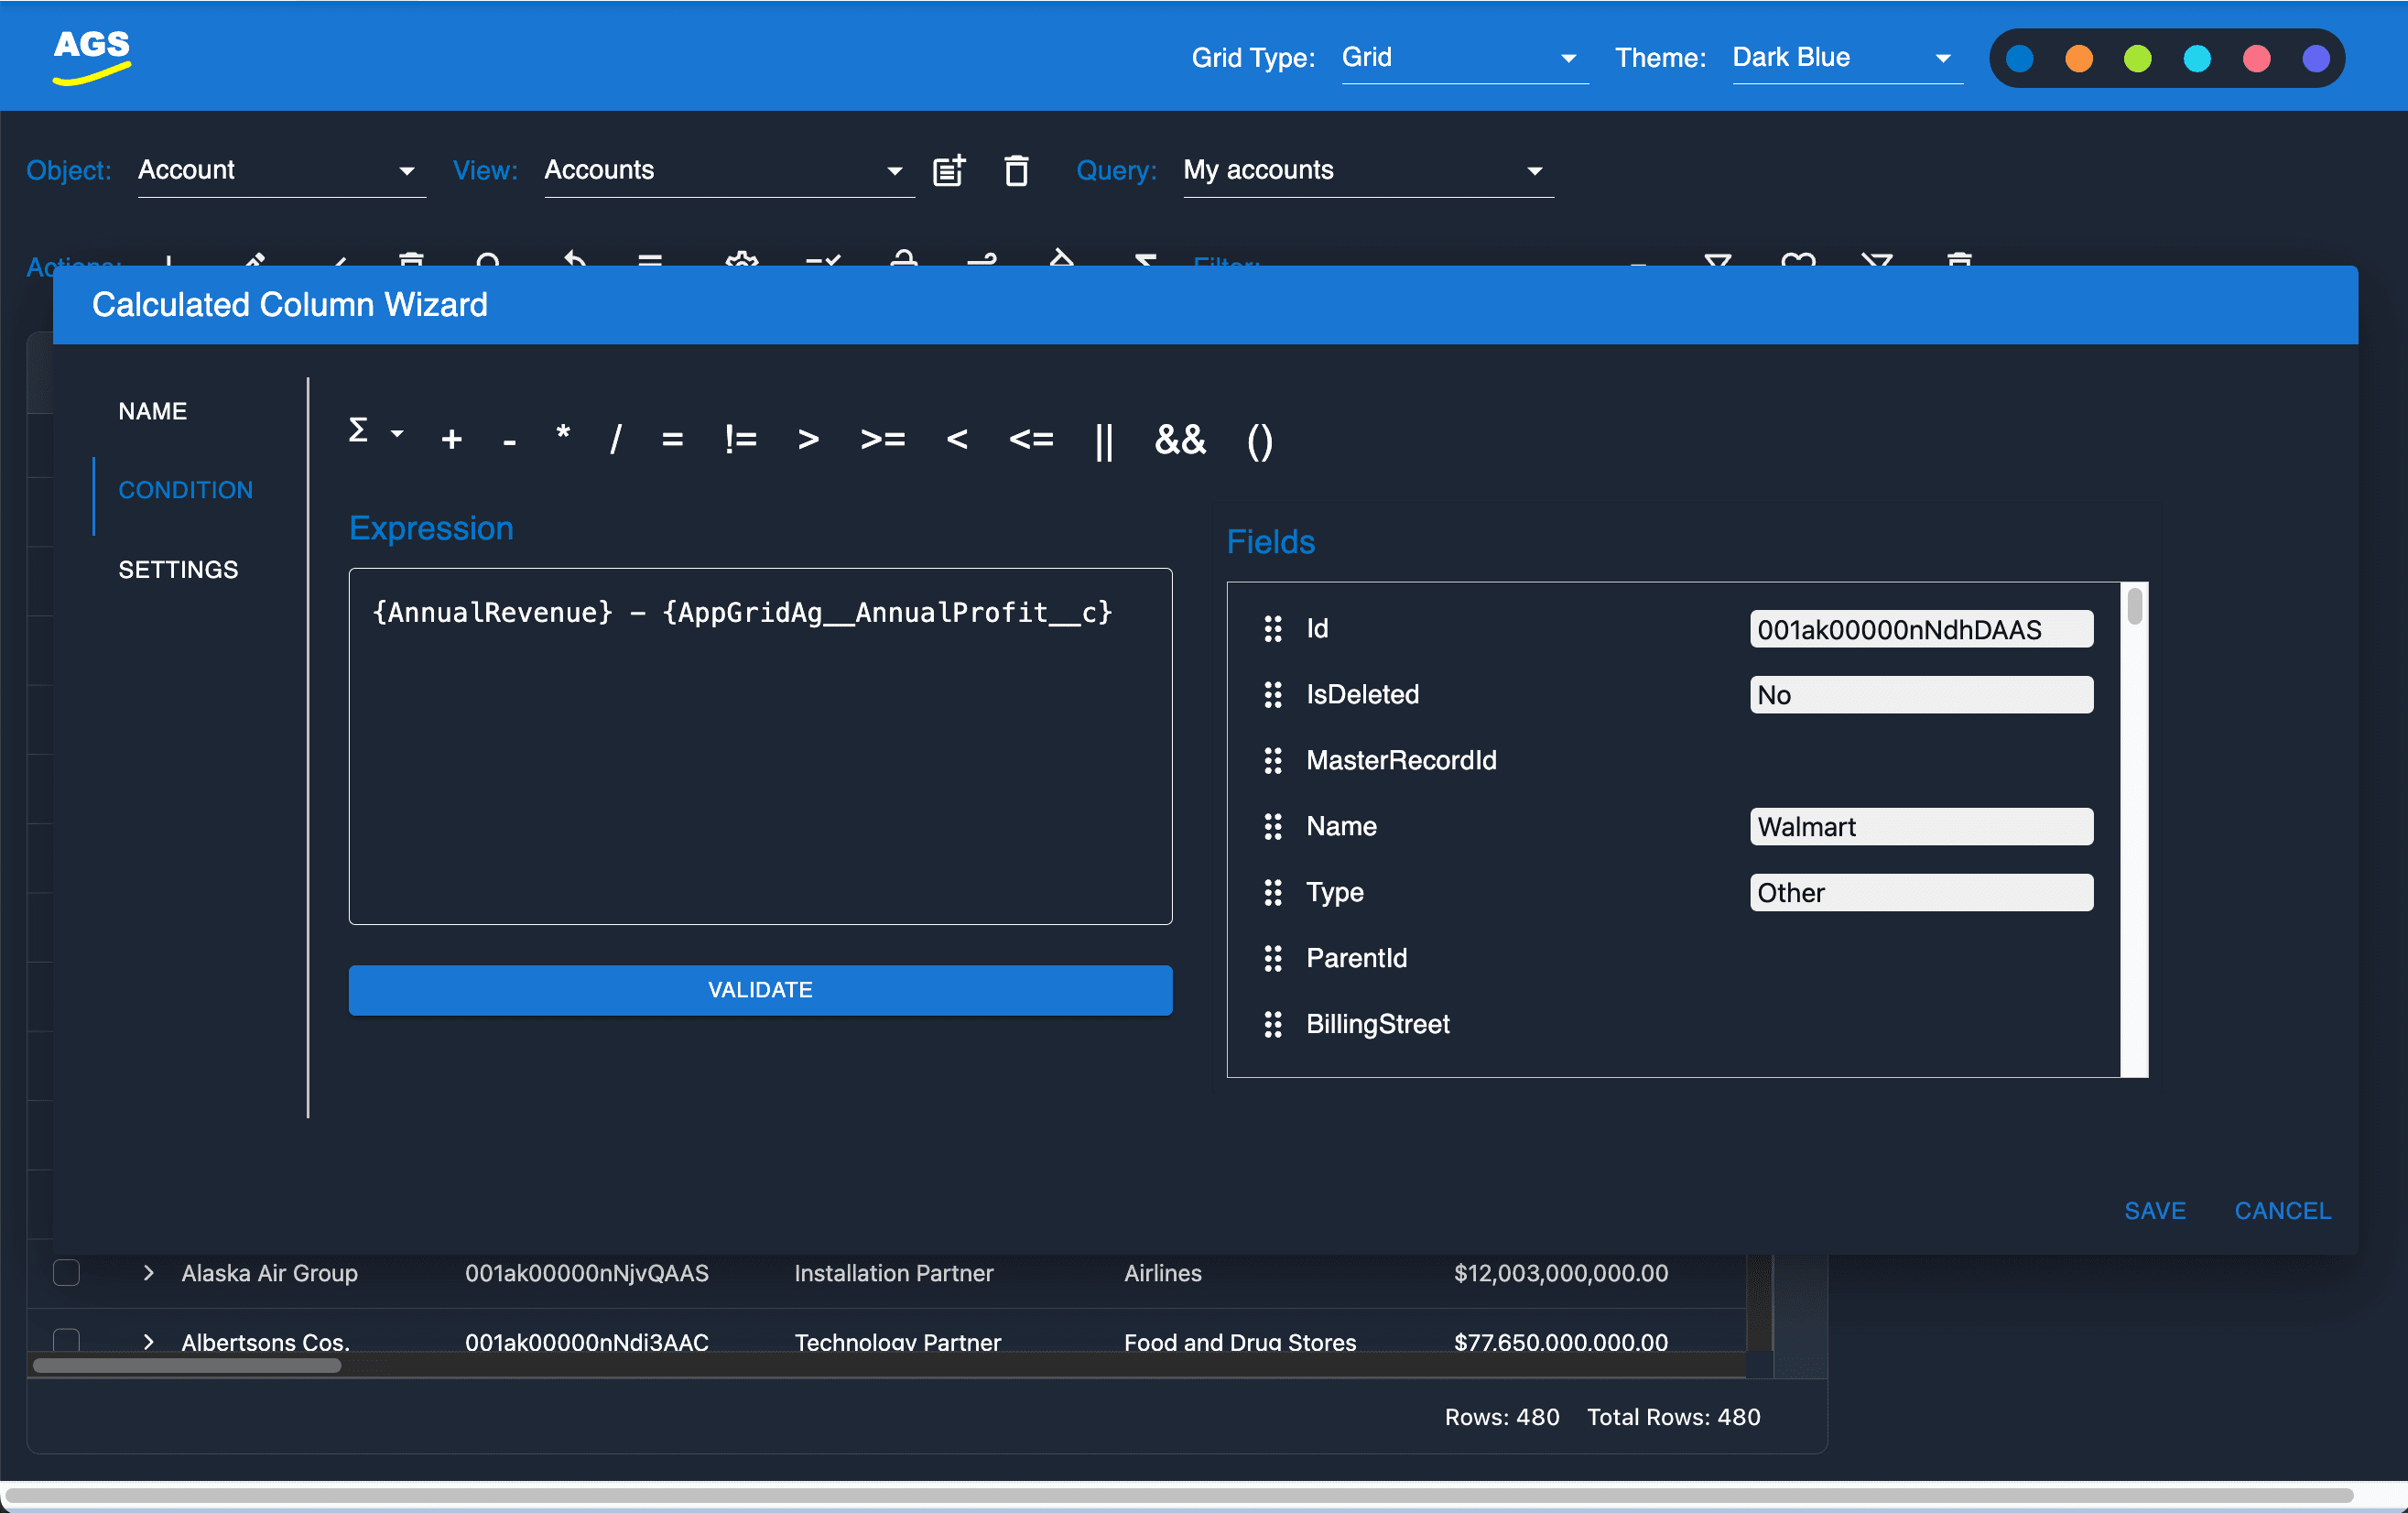
Task: Click the '$12,003,000,000.00' revenue cell
Action: click(x=1560, y=1274)
